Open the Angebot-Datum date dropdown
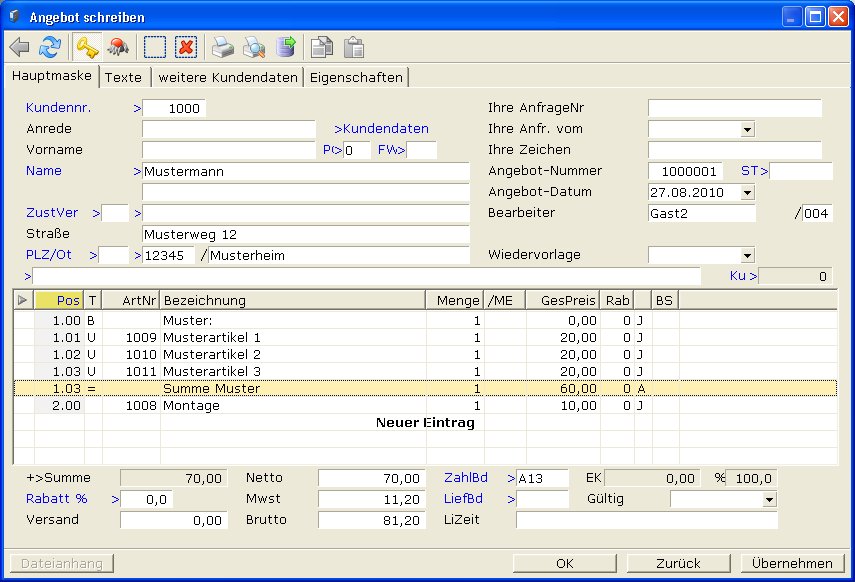The height and width of the screenshot is (582, 855). (747, 192)
